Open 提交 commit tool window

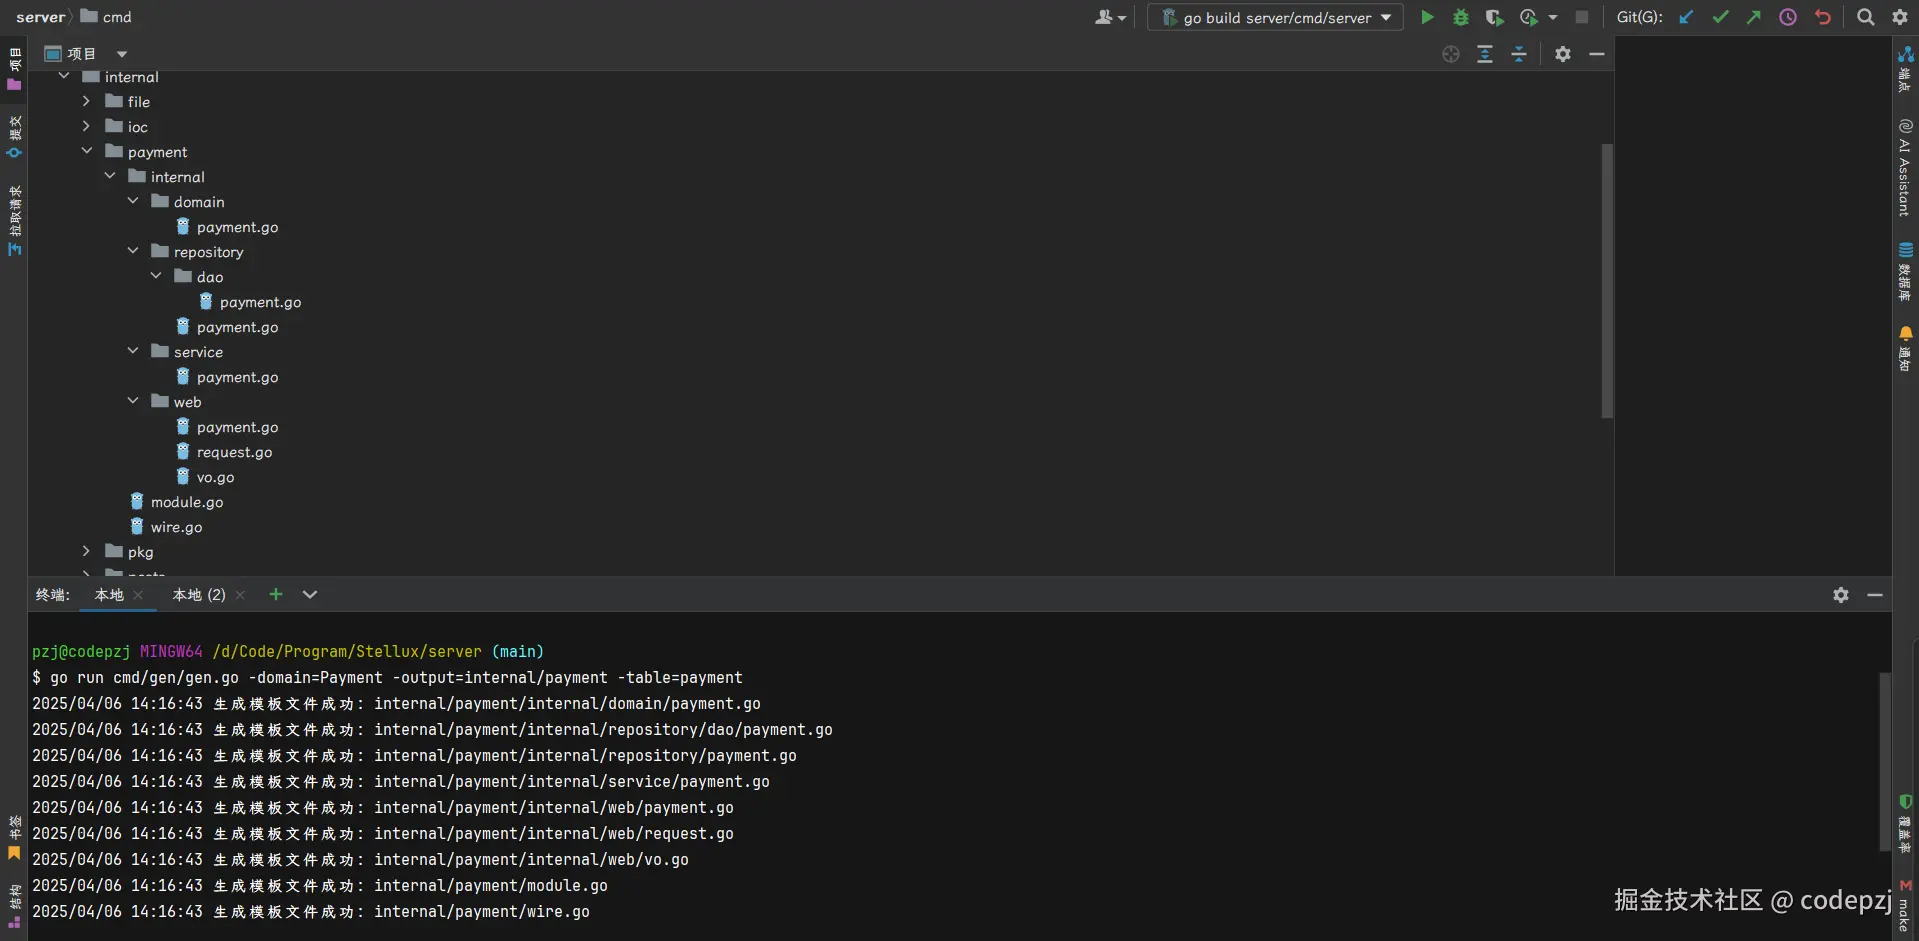pos(14,136)
